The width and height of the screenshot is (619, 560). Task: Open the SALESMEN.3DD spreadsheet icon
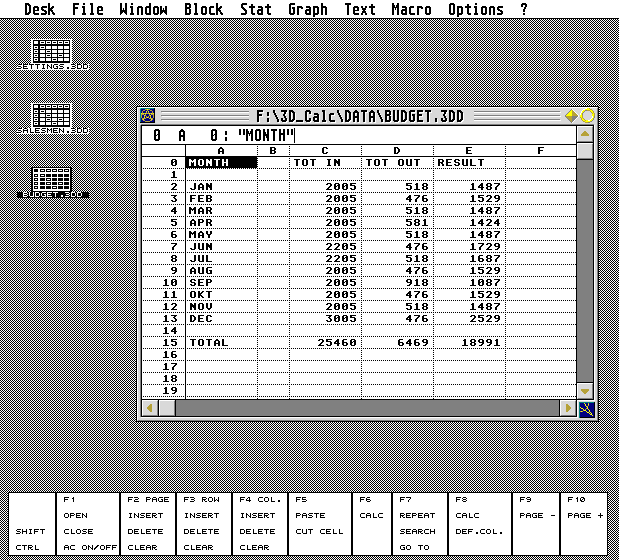(x=51, y=116)
